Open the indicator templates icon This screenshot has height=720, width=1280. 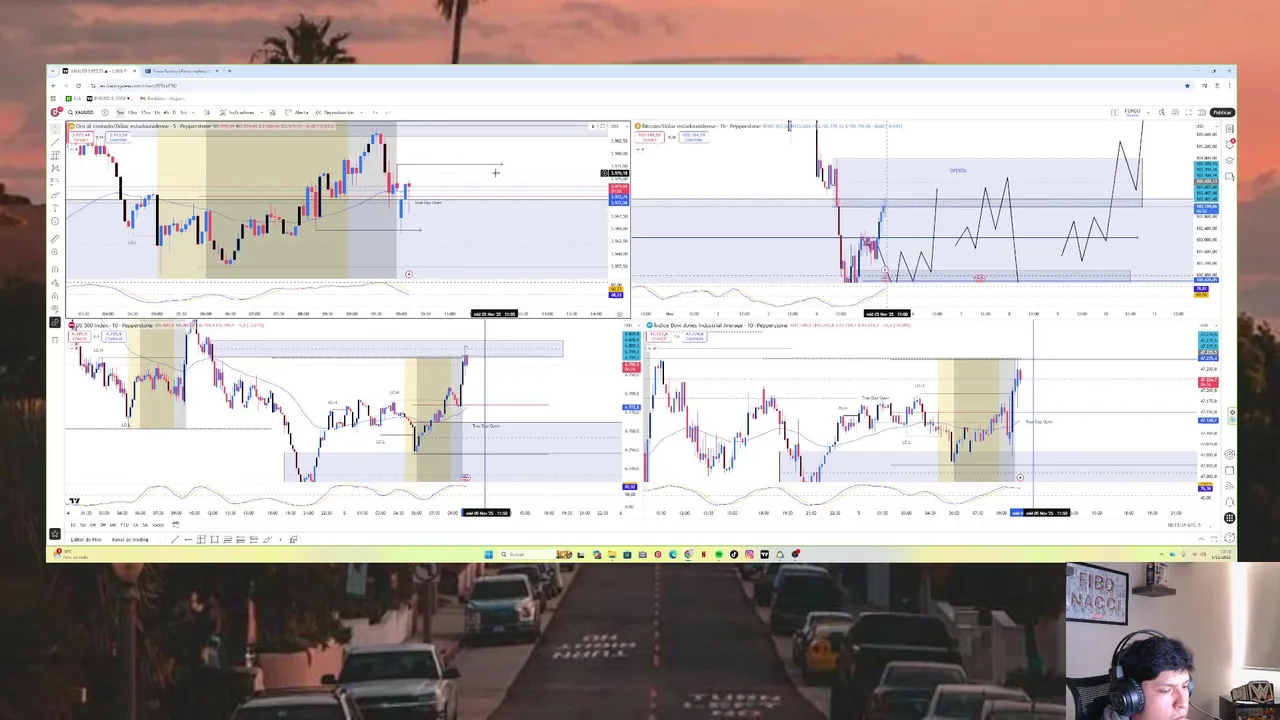tap(273, 112)
